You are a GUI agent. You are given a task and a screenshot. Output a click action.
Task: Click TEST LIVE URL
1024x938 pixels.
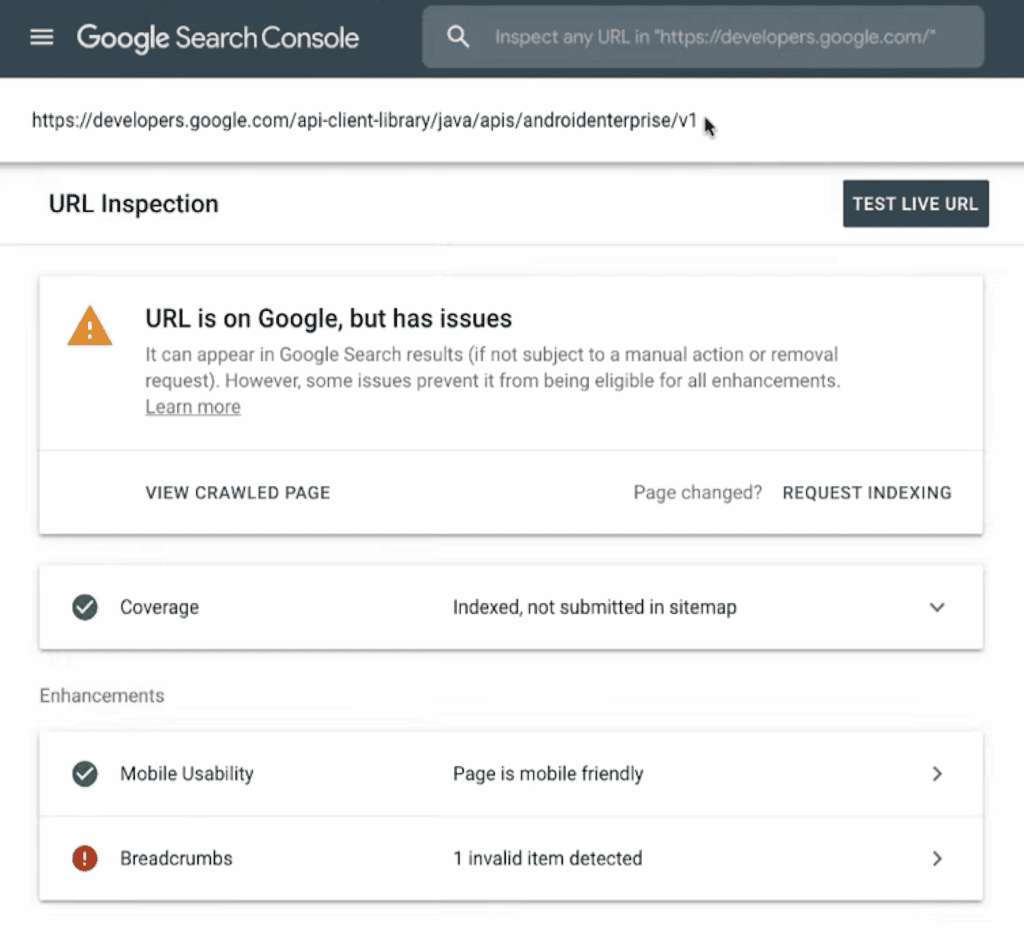[x=915, y=203]
